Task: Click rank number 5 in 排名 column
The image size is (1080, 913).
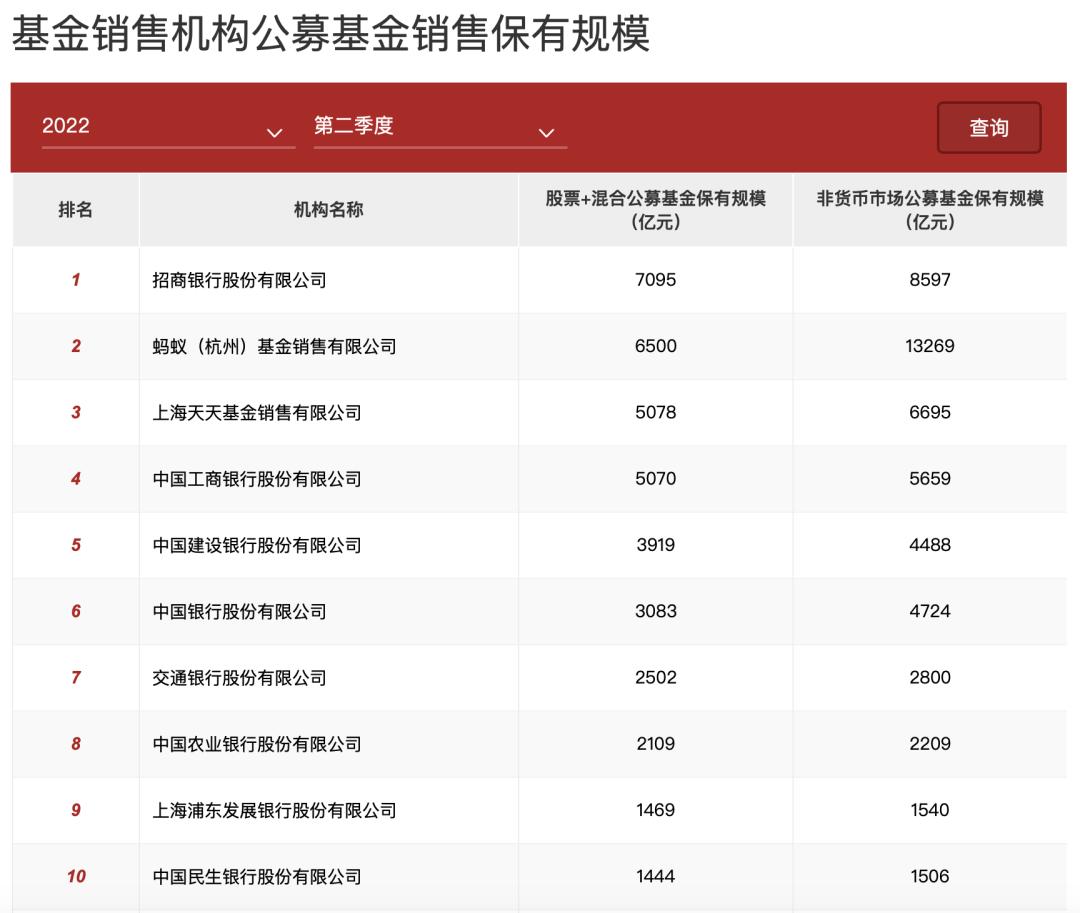Action: click(76, 545)
